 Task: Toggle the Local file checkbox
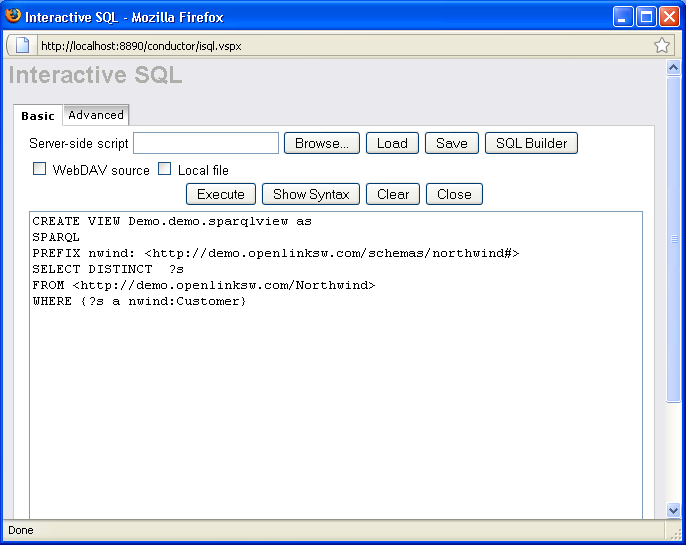pyautogui.click(x=165, y=169)
